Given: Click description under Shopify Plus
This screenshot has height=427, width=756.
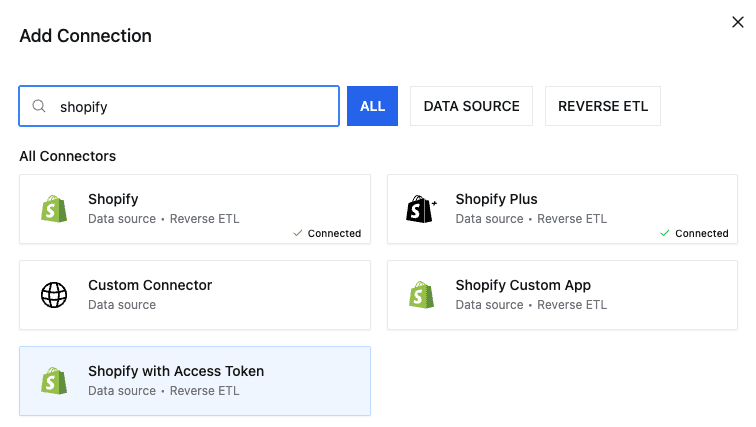Looking at the screenshot, I should click(x=531, y=219).
